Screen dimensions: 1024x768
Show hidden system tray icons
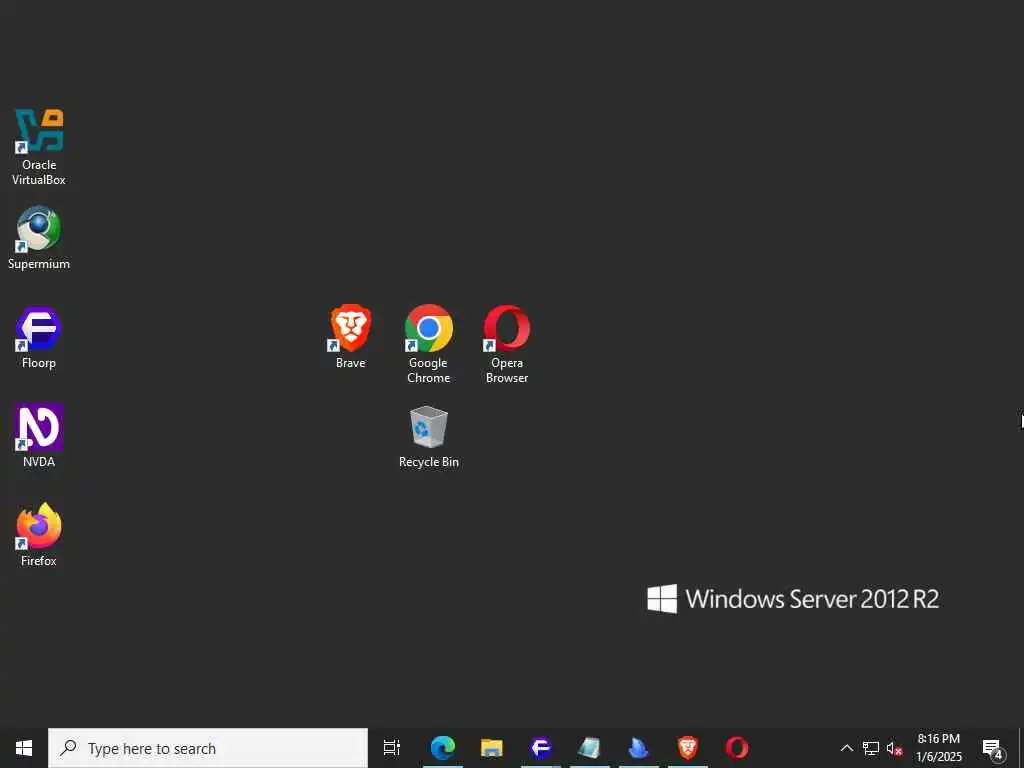[846, 748]
